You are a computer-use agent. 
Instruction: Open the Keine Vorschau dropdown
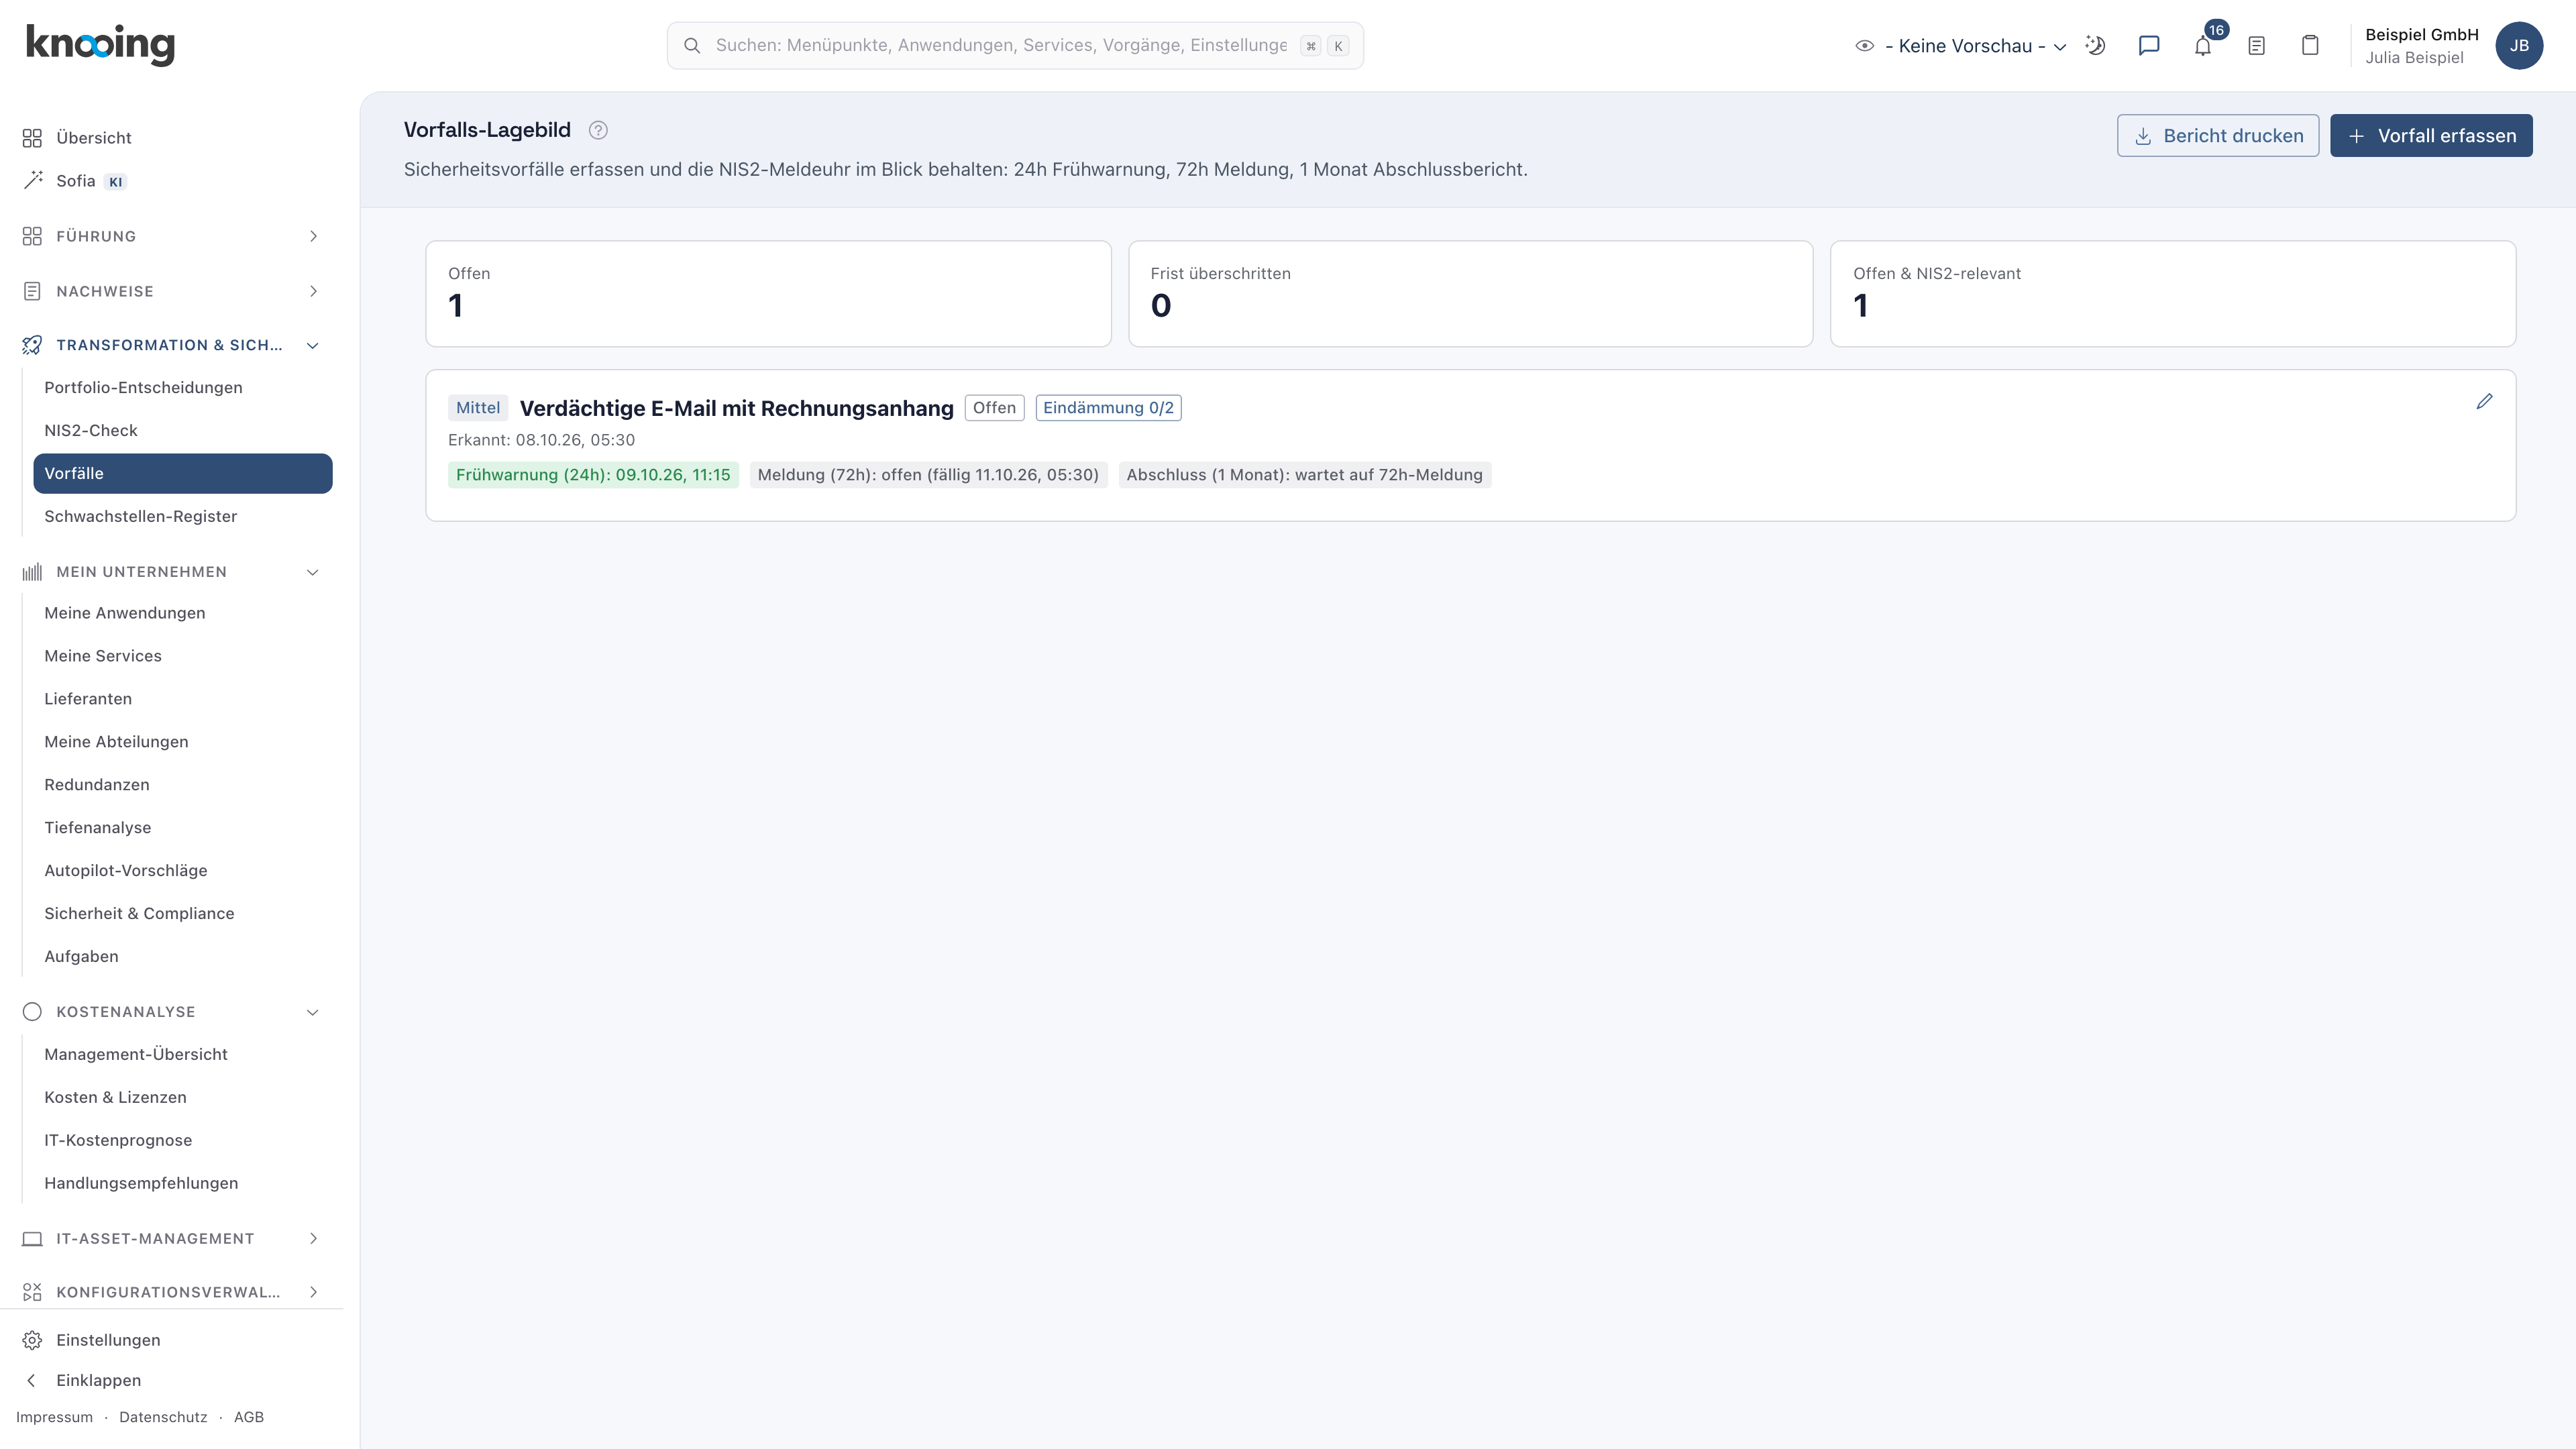1960,46
